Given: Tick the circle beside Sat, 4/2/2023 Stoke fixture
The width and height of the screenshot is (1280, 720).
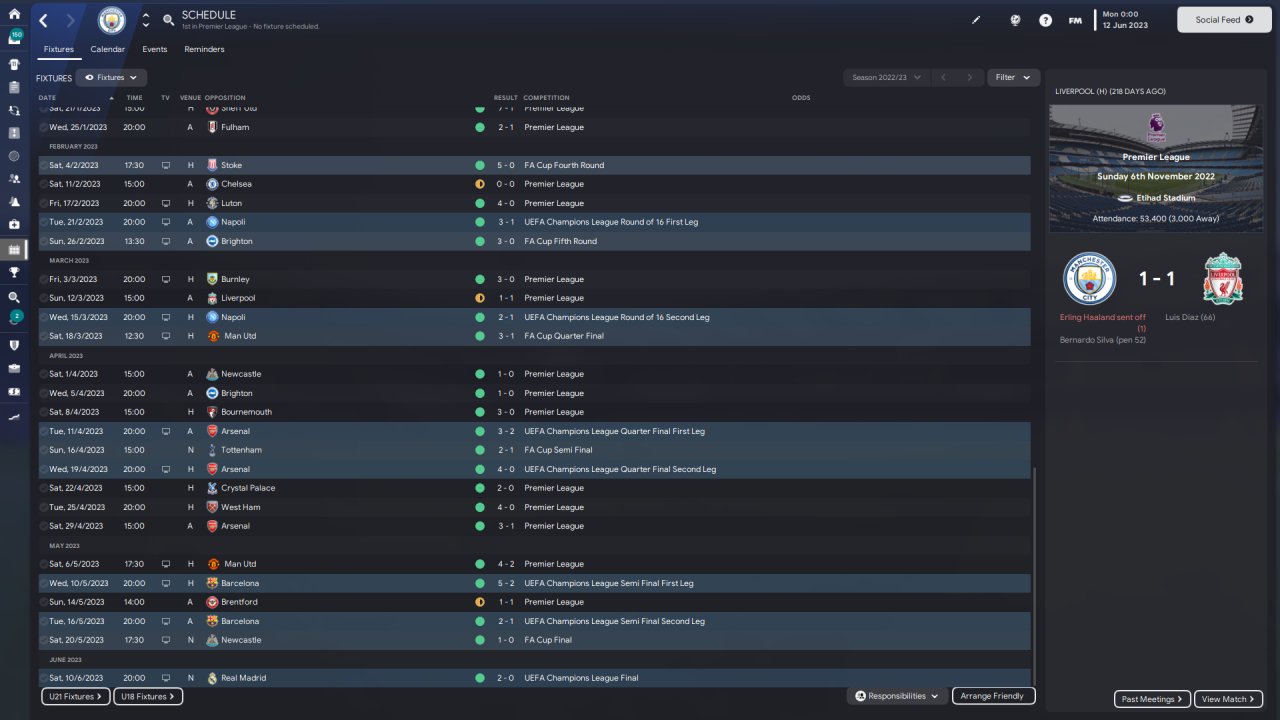Looking at the screenshot, I should coord(43,165).
